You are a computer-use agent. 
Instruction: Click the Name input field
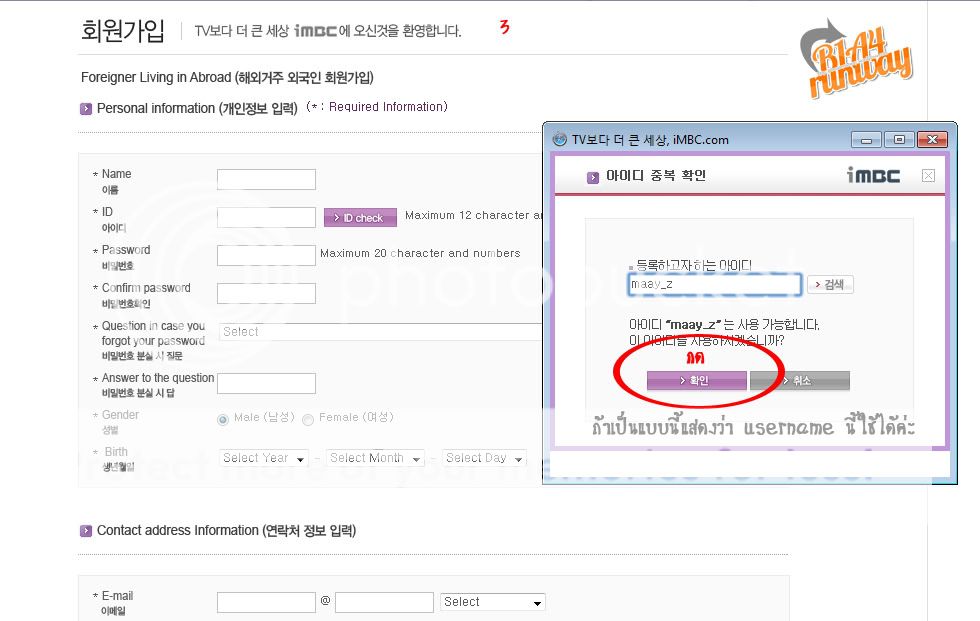pyautogui.click(x=266, y=180)
